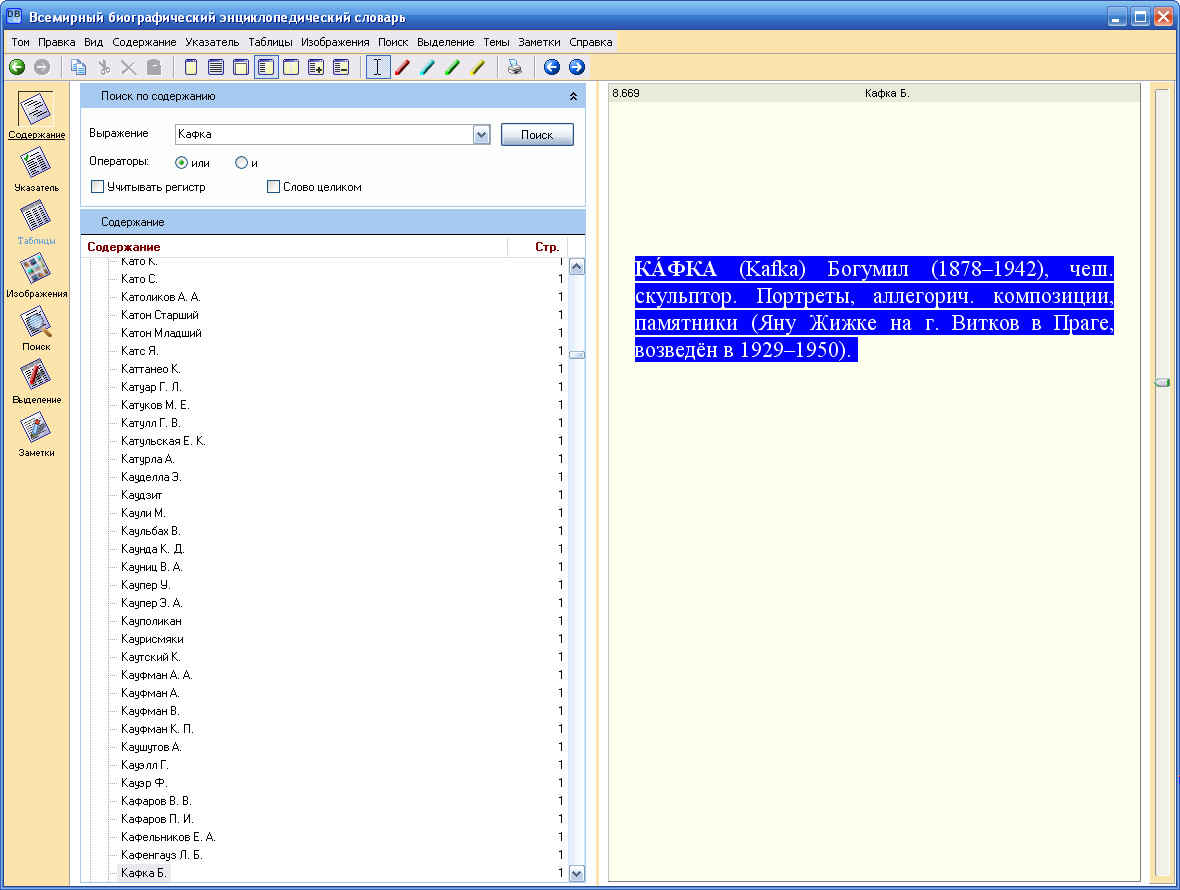1180x890 pixels.
Task: Click the green back navigation arrow
Action: [x=17, y=67]
